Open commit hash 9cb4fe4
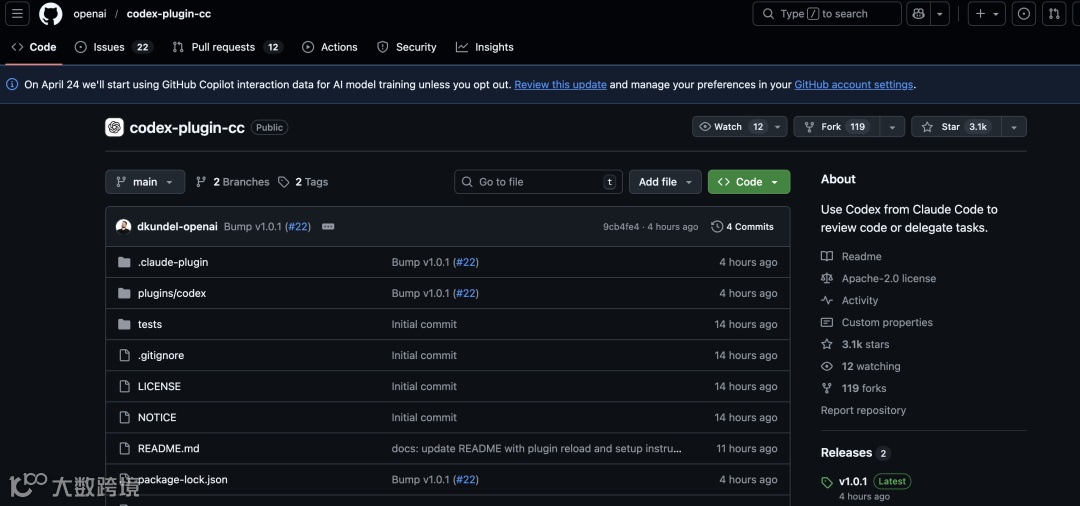The height and width of the screenshot is (506, 1080). [x=621, y=226]
